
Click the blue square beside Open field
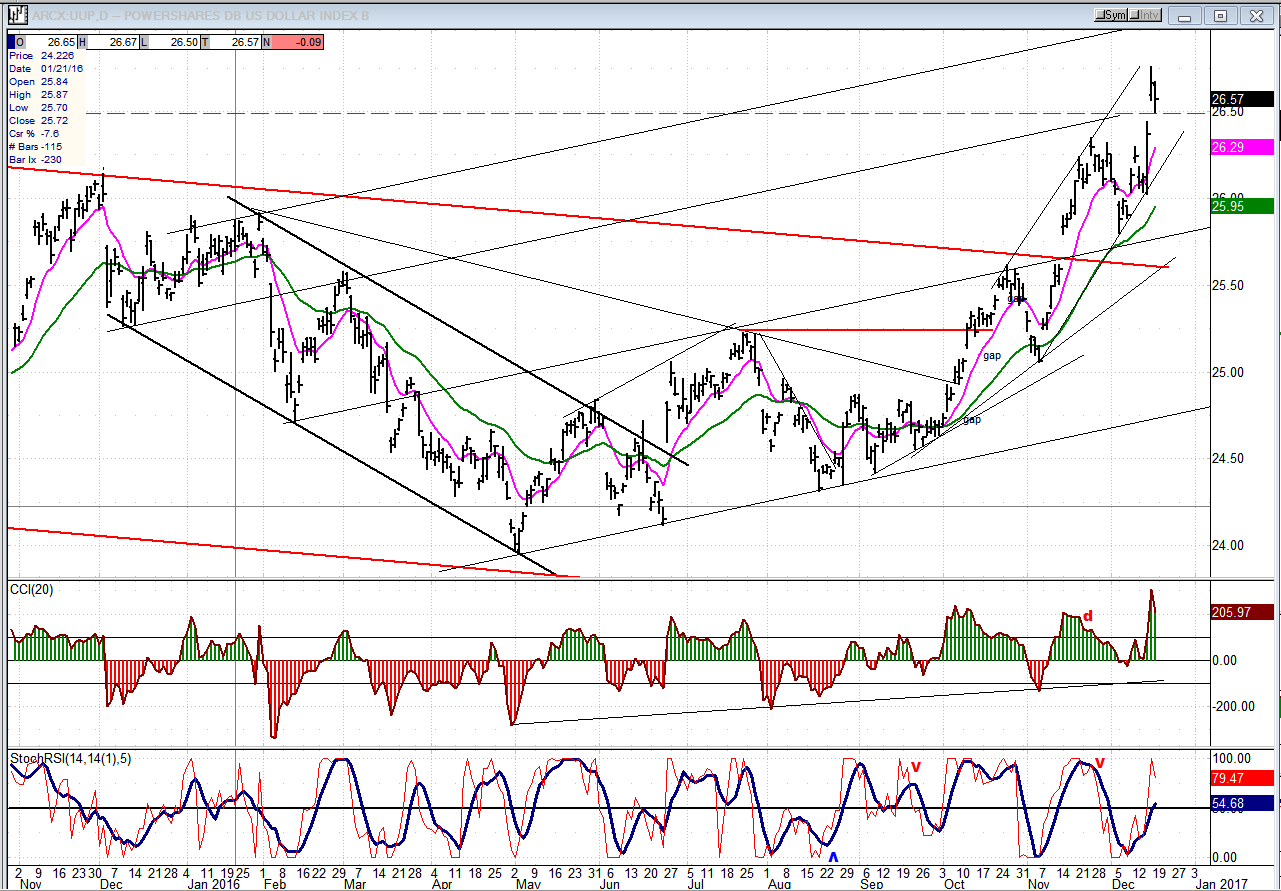pyautogui.click(x=13, y=42)
